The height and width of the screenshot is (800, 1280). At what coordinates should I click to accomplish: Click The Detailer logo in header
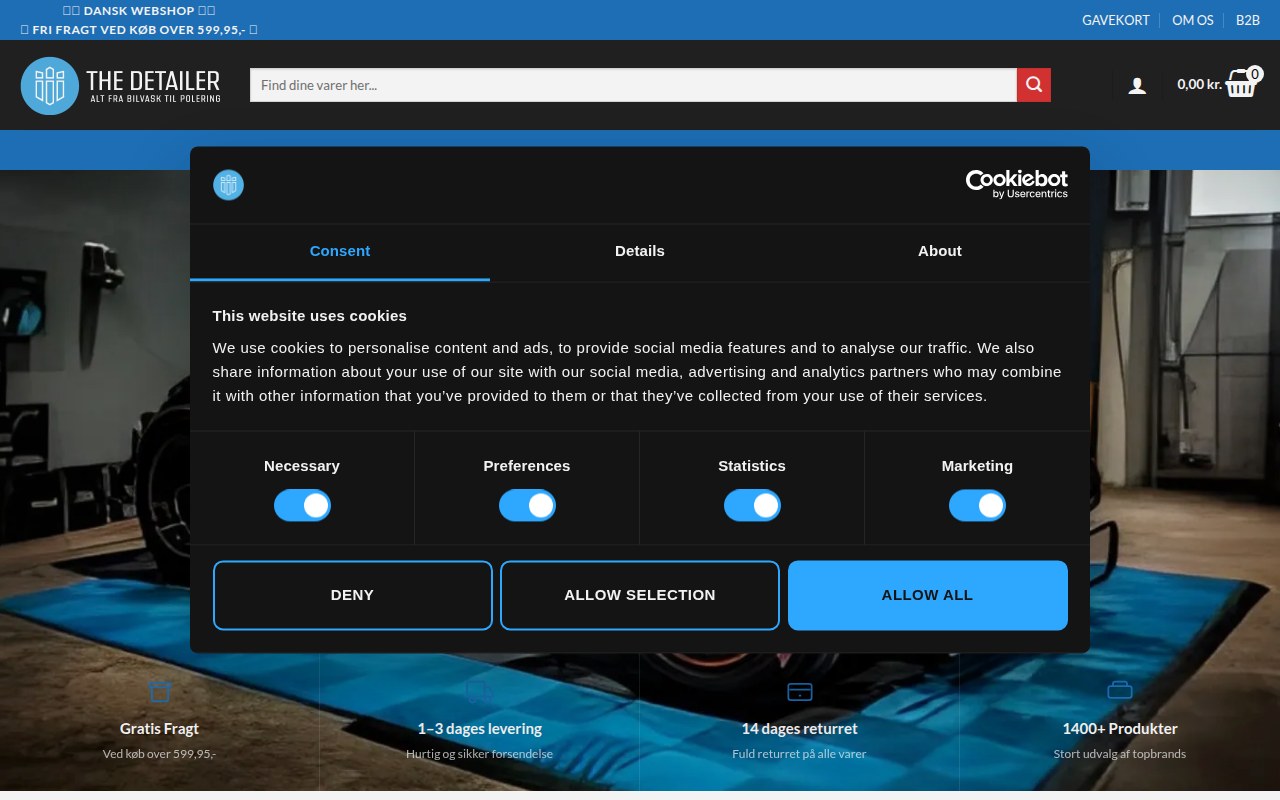[121, 85]
